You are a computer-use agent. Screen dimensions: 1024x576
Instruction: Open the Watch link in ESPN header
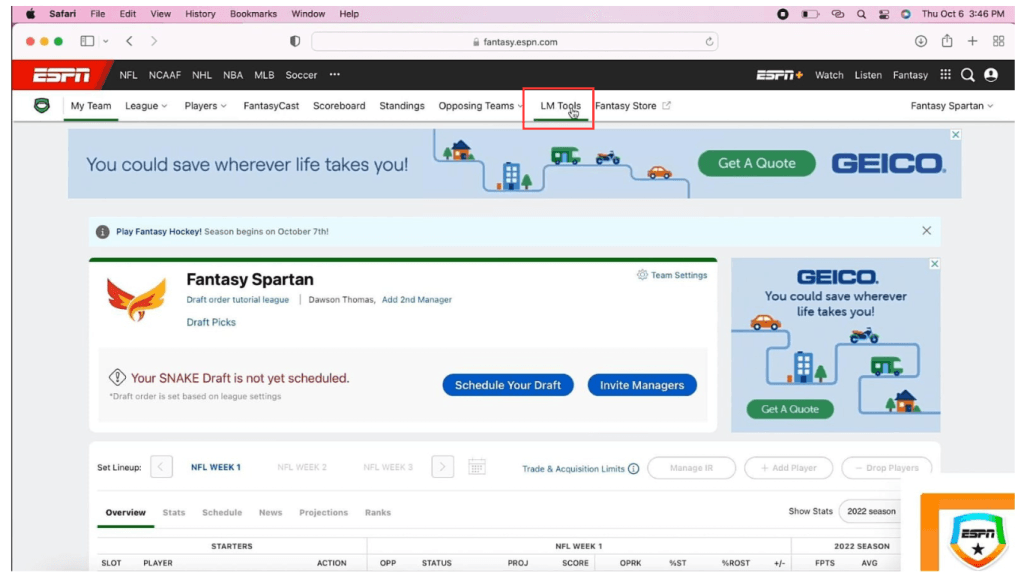(829, 75)
